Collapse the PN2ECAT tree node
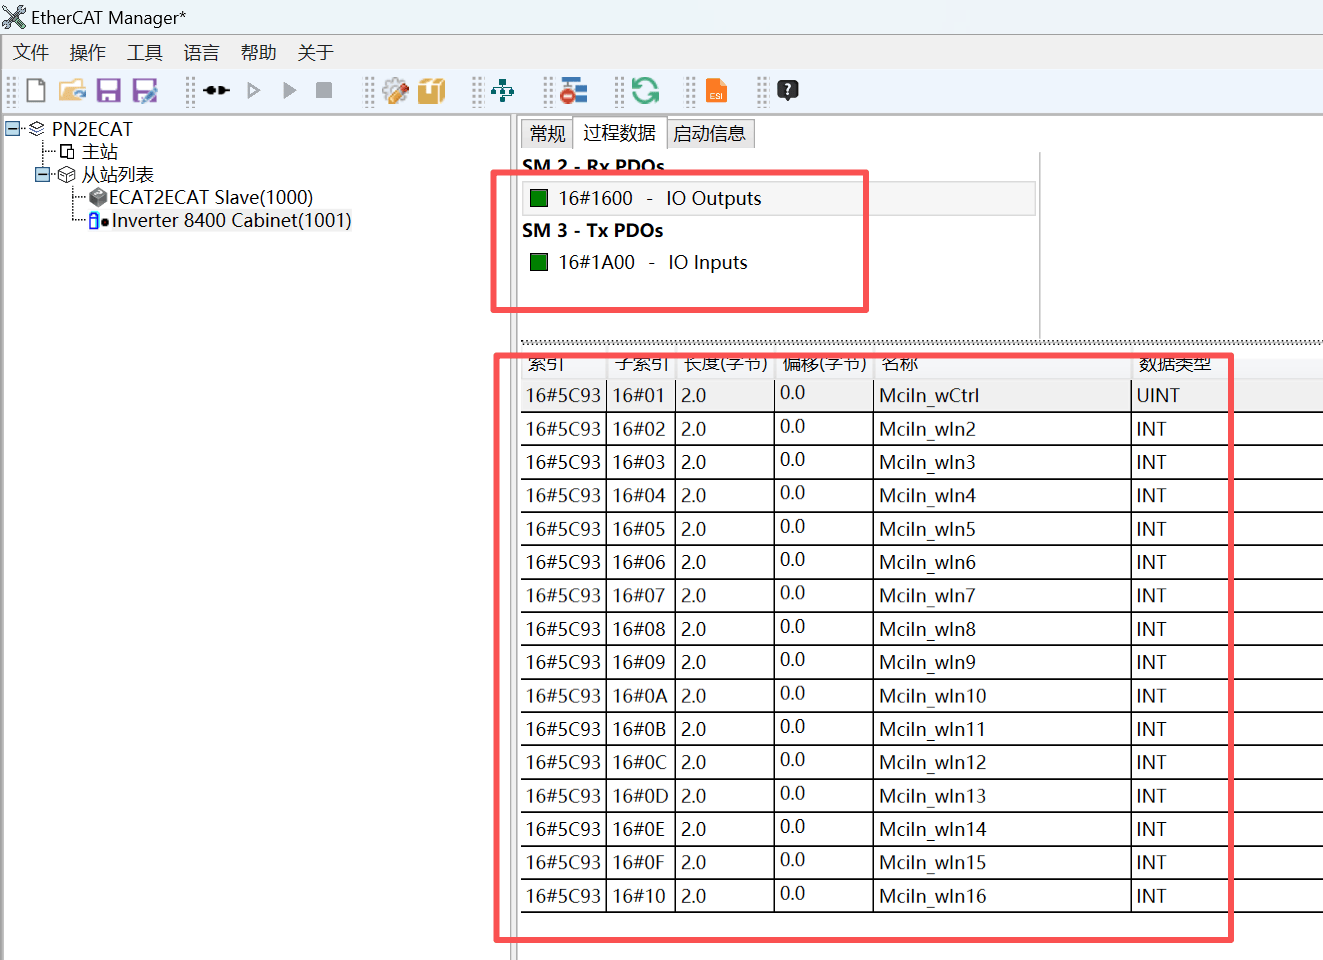This screenshot has width=1323, height=960. (12, 128)
